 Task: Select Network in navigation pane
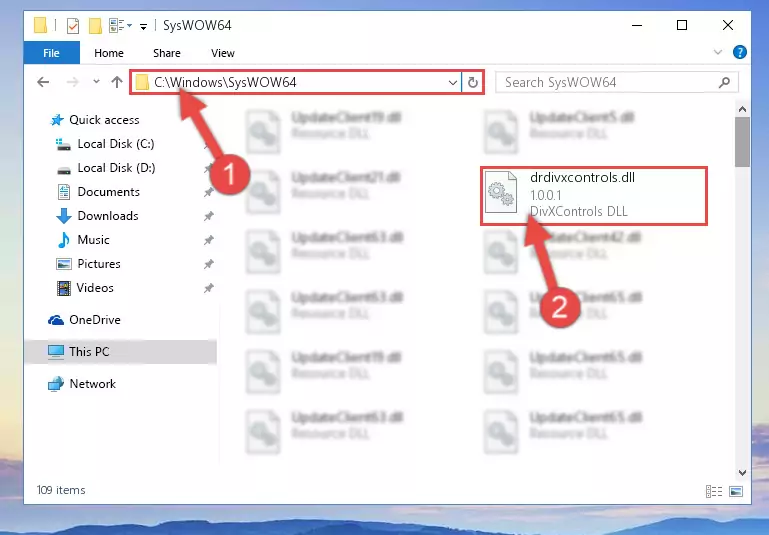[92, 383]
